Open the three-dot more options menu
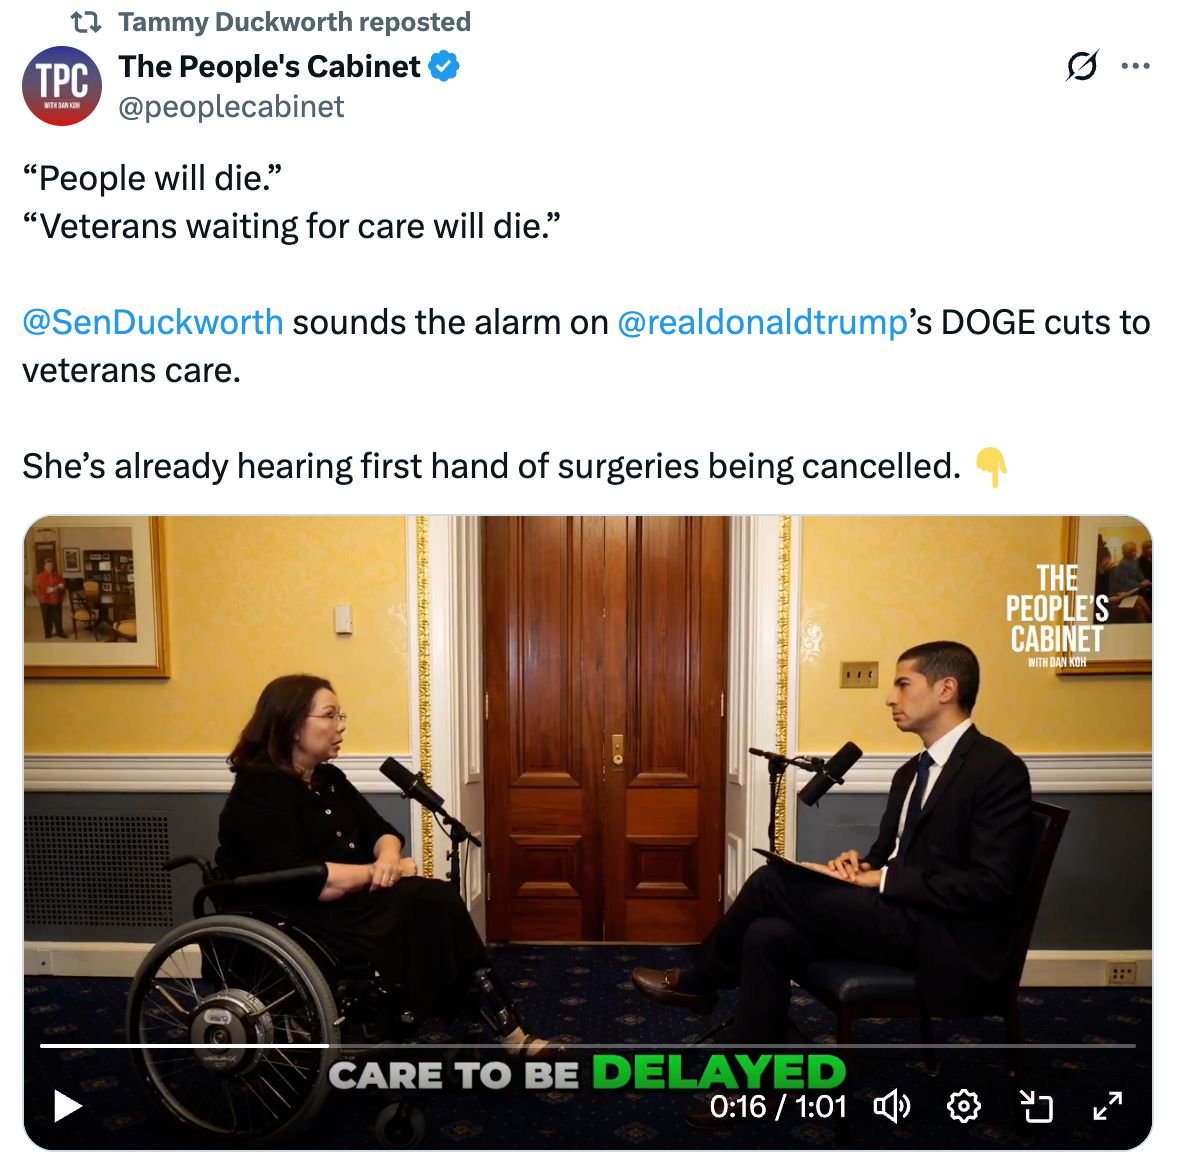Screen dimensions: 1184x1152 tap(1136, 66)
